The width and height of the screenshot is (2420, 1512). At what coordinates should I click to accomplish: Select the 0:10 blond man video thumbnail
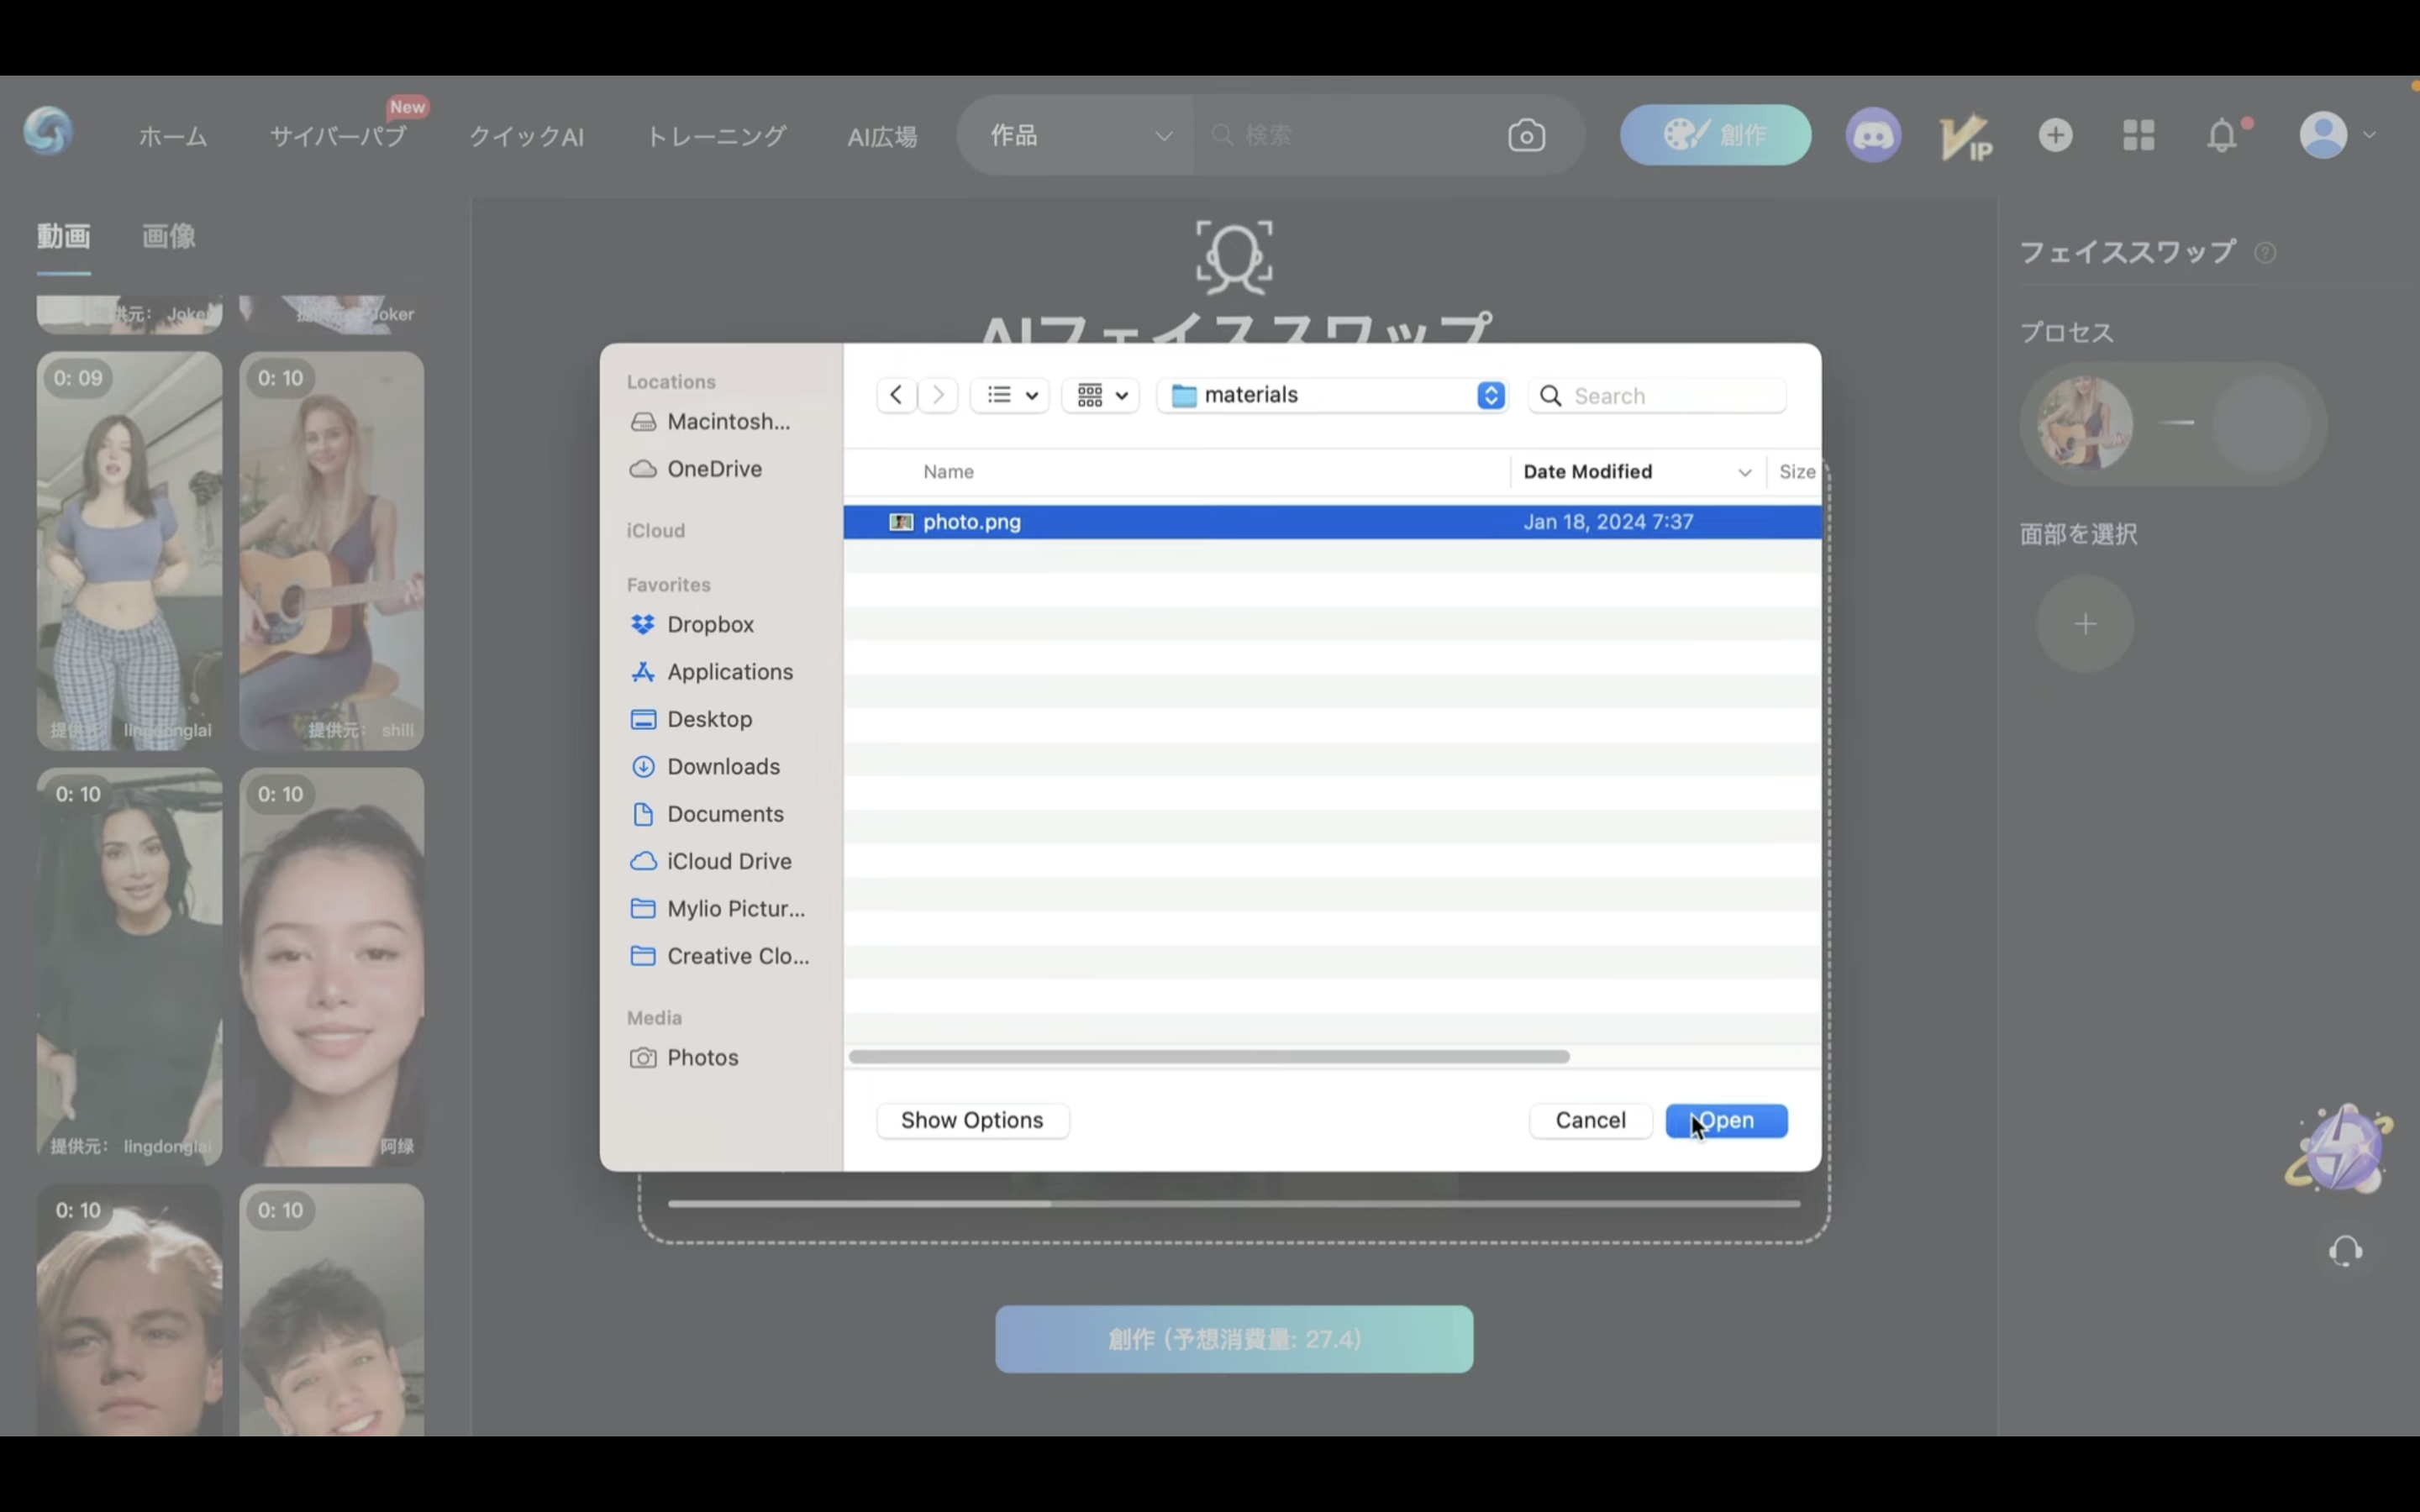129,1310
